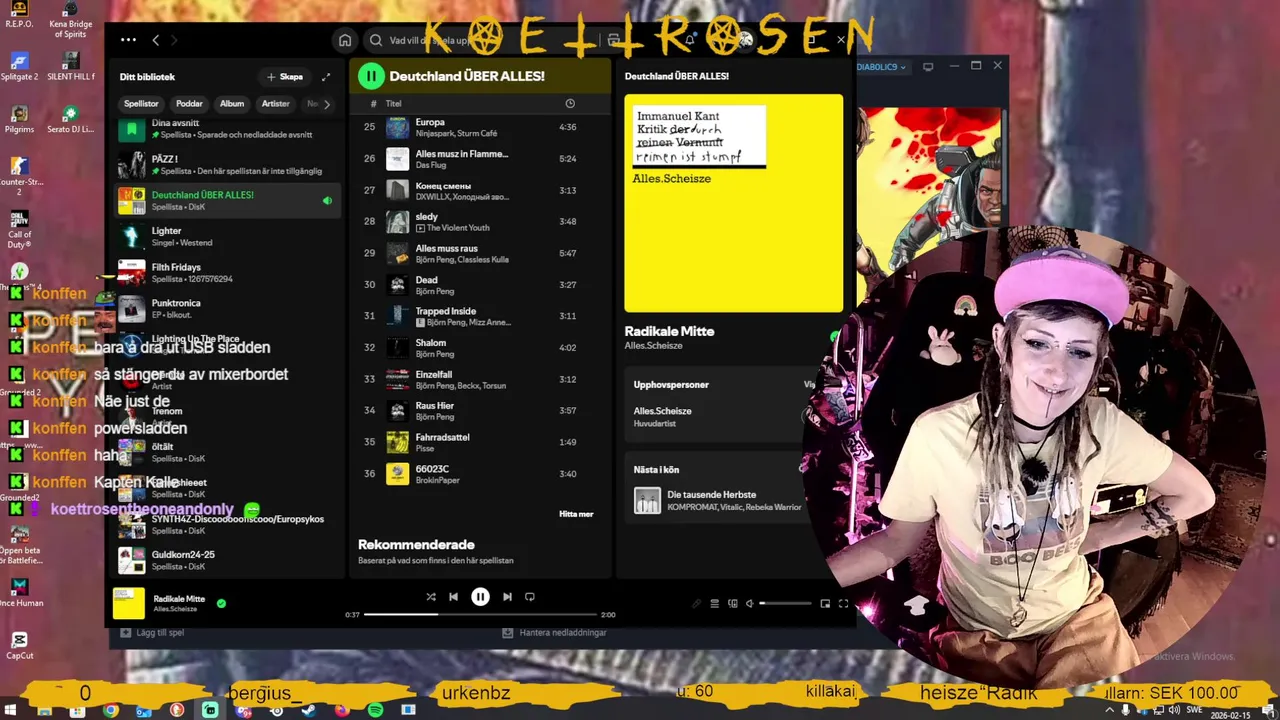Screen dimensions: 1280x720
Task: Go back in Spotify navigation
Action: click(x=155, y=40)
